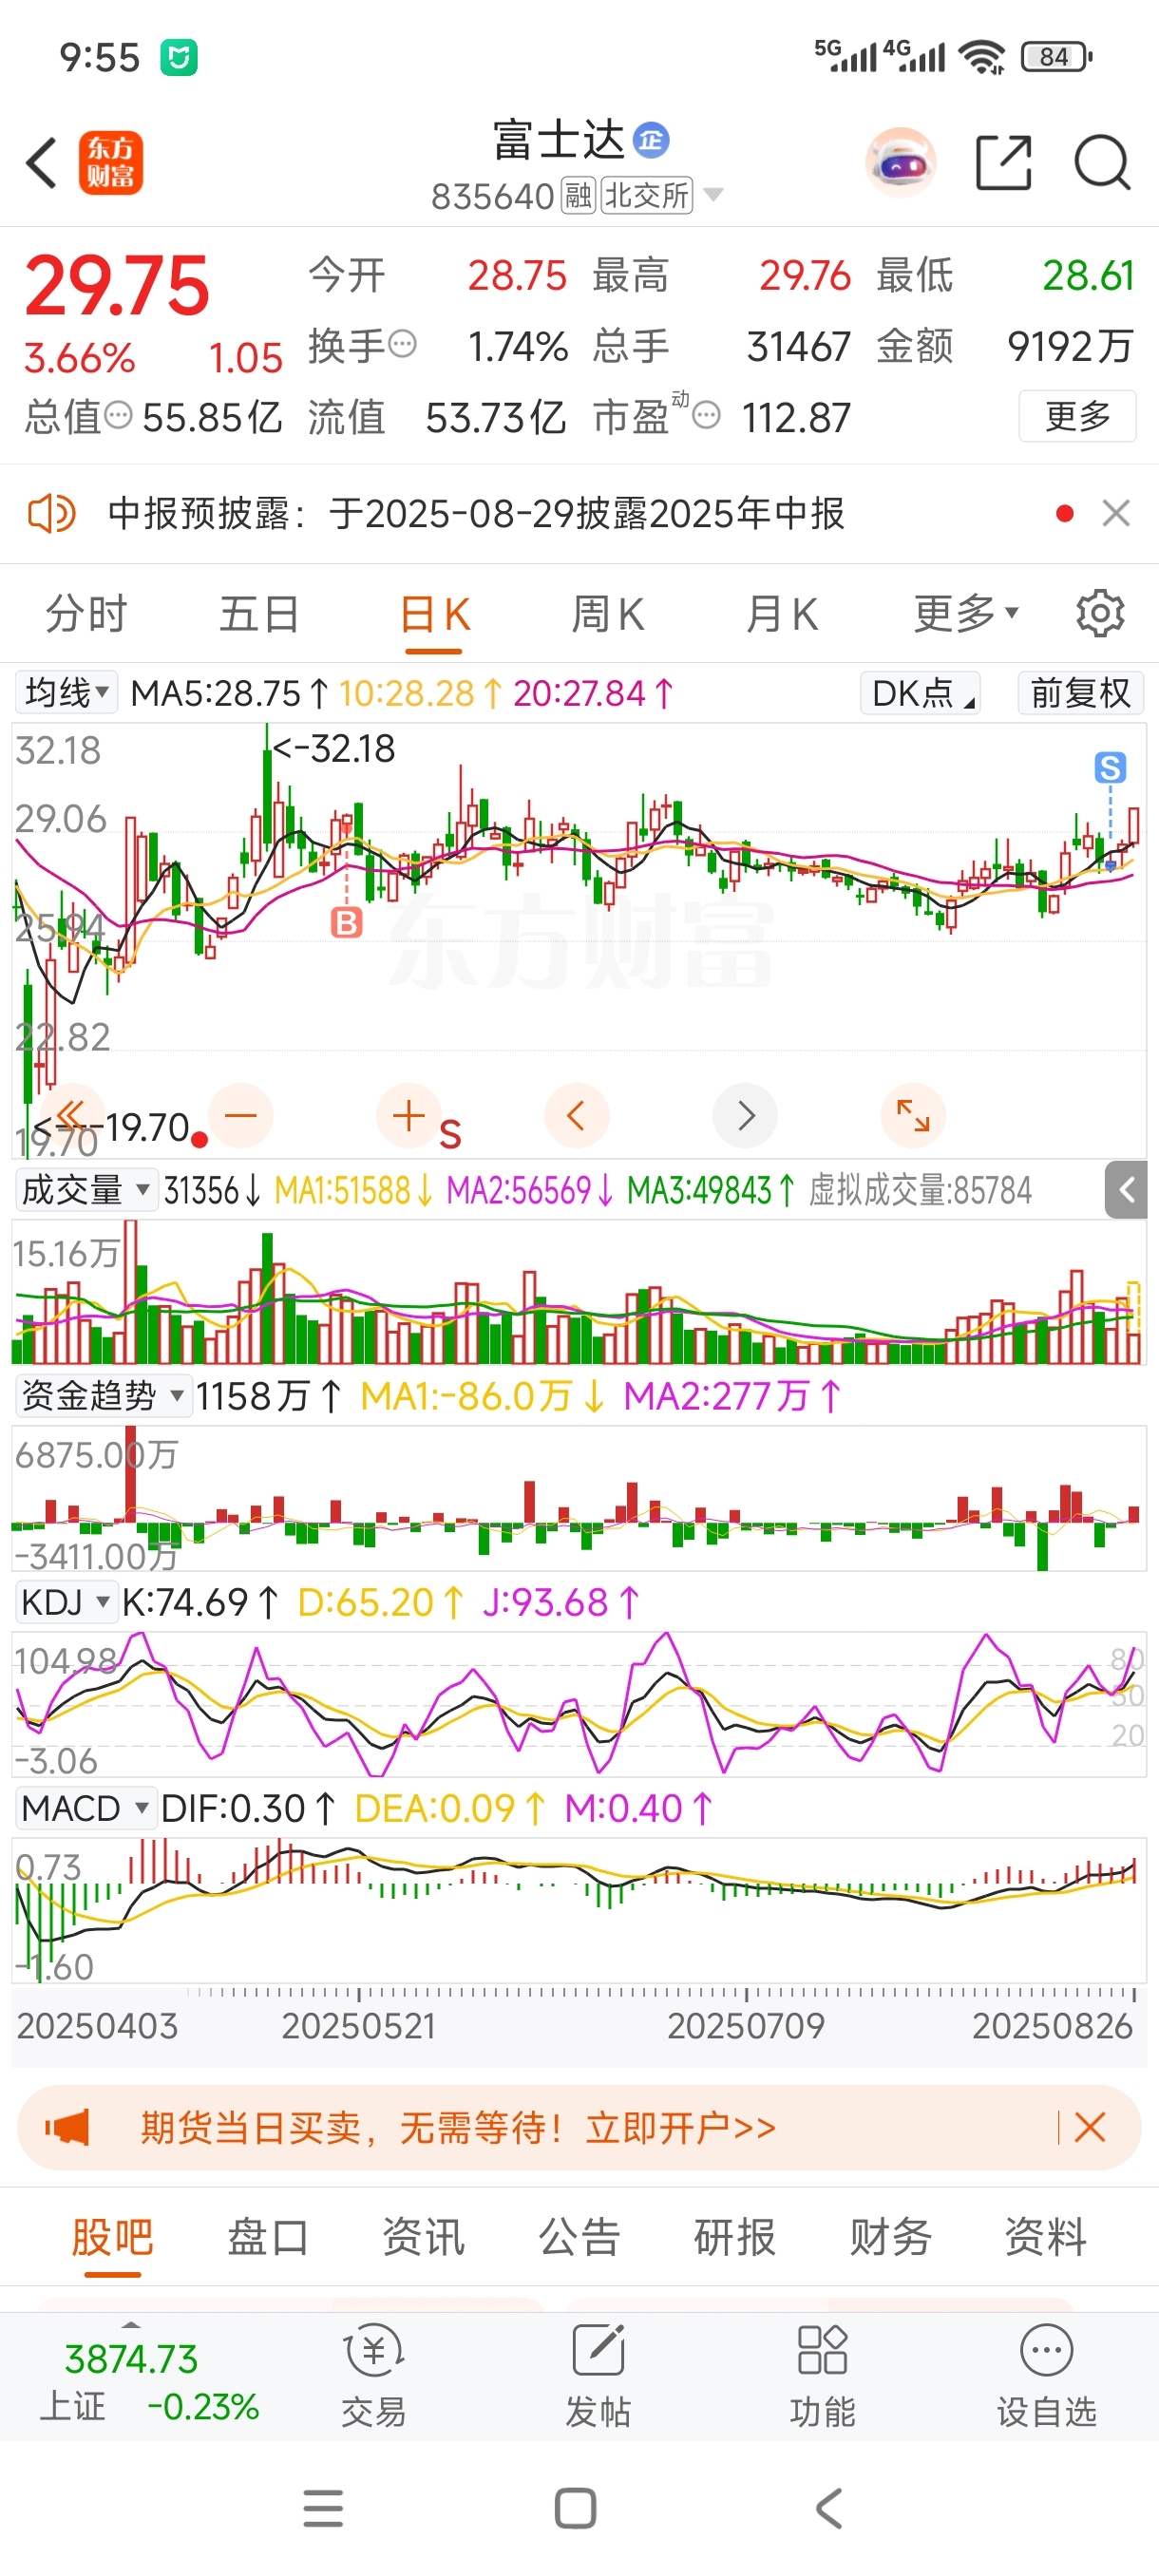Tap the blue S sell marker
The width and height of the screenshot is (1159, 2576).
(x=1110, y=767)
